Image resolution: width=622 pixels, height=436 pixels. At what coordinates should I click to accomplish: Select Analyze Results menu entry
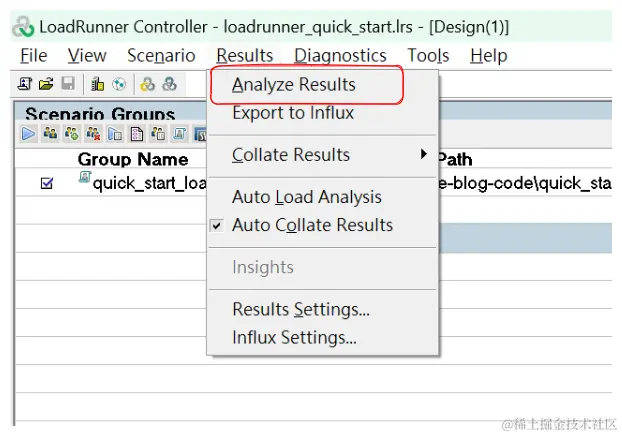click(294, 85)
